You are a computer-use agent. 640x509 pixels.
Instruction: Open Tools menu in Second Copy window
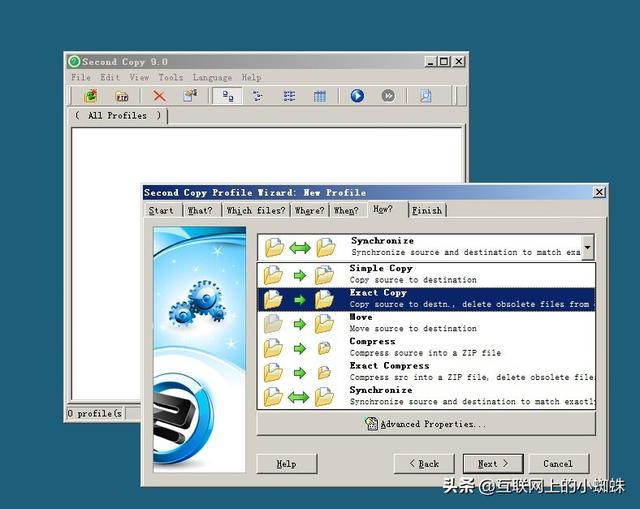[171, 77]
